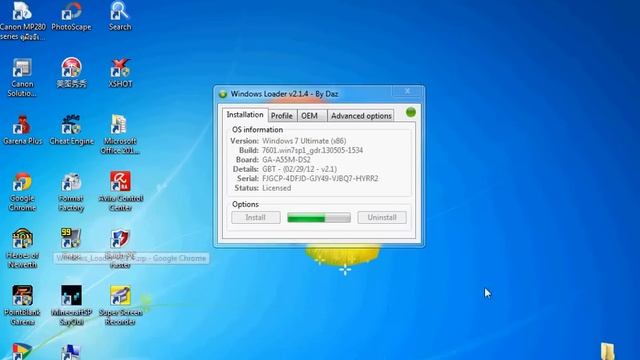Select the Cheat Engine desktop icon
This screenshot has height=360, width=640.
pyautogui.click(x=71, y=130)
